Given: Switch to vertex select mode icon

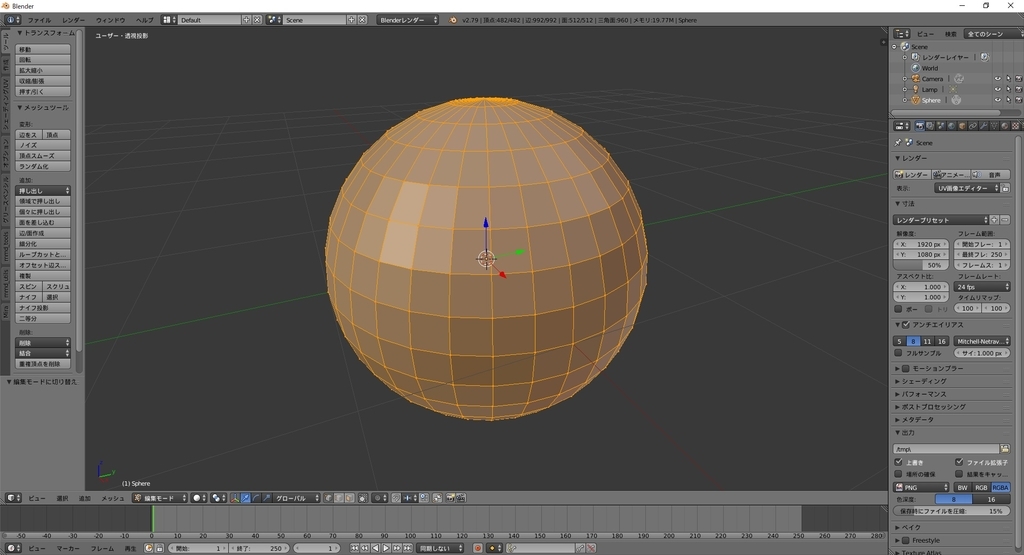Looking at the screenshot, I should (328, 498).
